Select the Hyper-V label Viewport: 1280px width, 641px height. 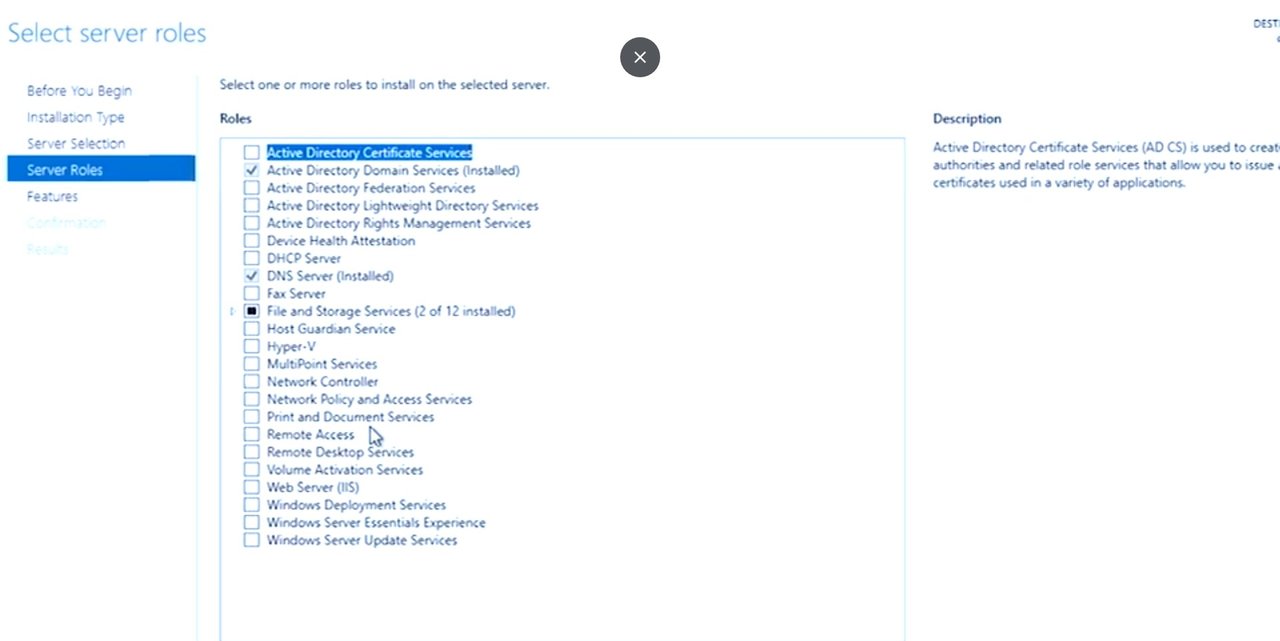[x=291, y=347]
